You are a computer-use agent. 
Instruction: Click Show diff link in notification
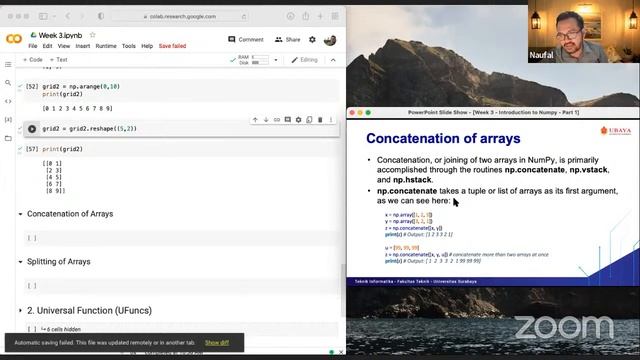pyautogui.click(x=217, y=343)
